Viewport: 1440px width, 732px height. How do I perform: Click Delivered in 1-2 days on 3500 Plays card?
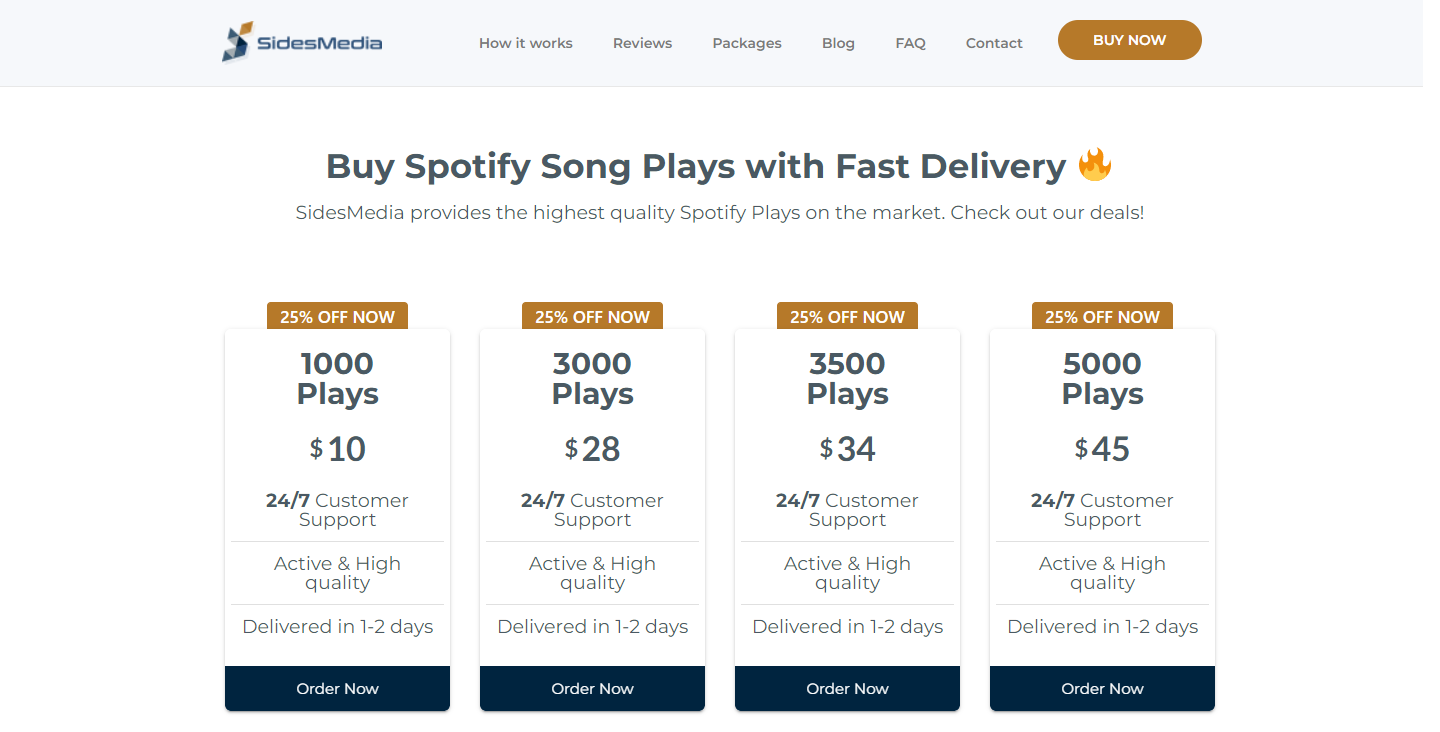click(847, 626)
